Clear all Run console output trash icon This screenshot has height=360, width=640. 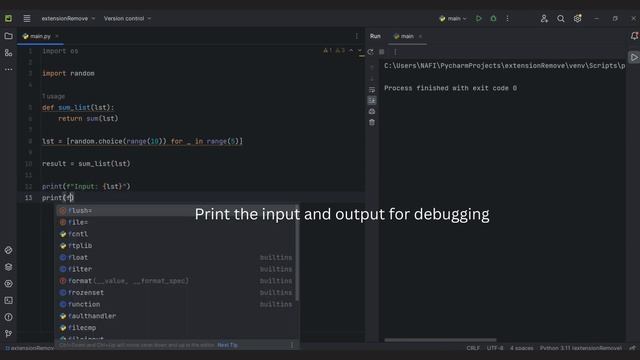372,122
